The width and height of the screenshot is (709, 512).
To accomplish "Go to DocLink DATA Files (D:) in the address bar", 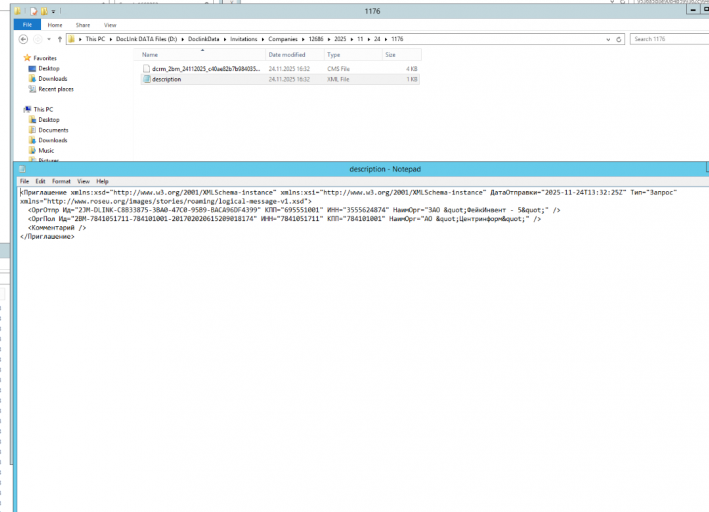I will 147,39.
